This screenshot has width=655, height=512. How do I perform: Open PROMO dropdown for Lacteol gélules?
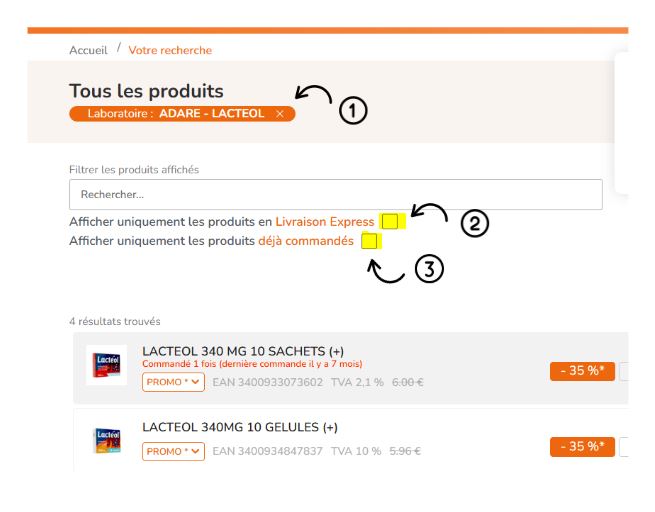click(x=174, y=451)
